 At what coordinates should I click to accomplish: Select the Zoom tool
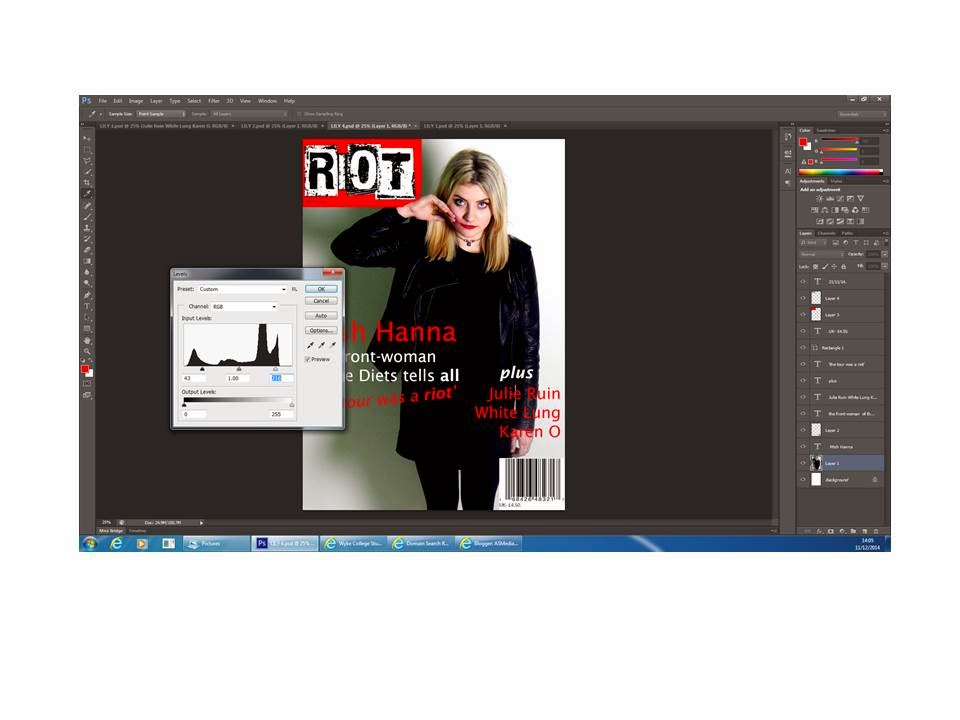(87, 351)
